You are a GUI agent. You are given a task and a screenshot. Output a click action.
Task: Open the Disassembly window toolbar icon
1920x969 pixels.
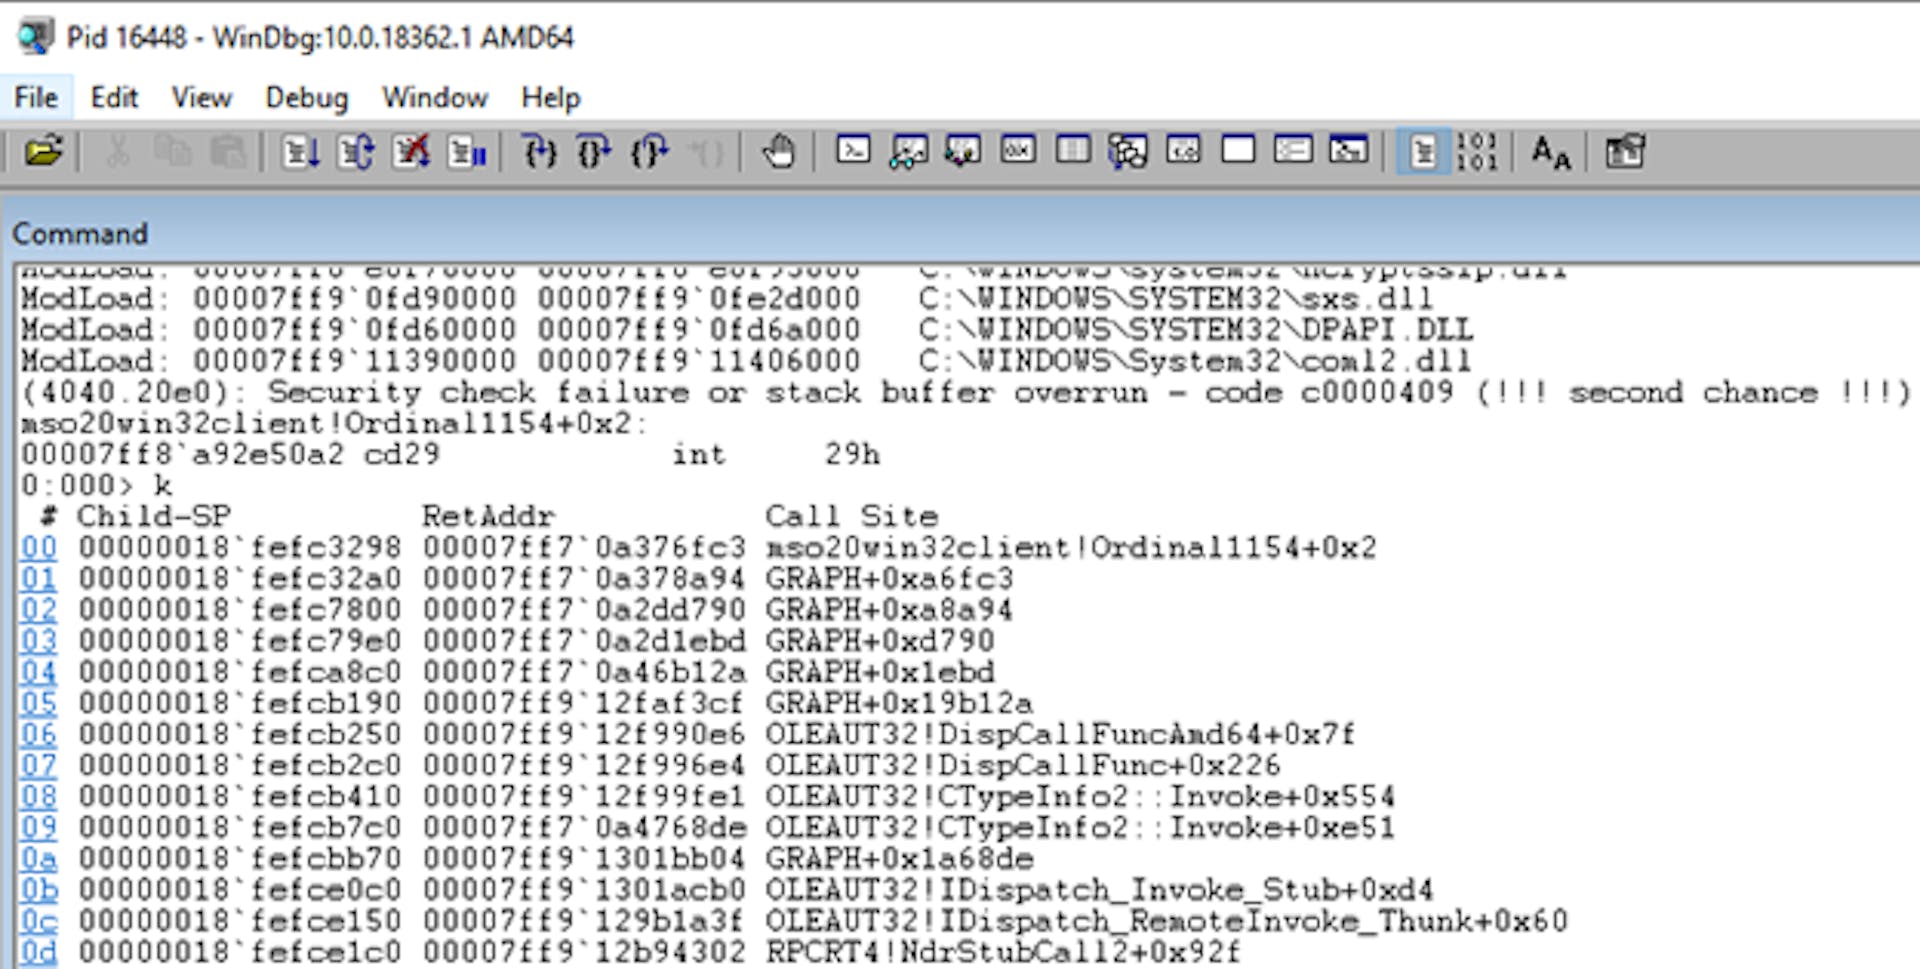tap(1183, 151)
